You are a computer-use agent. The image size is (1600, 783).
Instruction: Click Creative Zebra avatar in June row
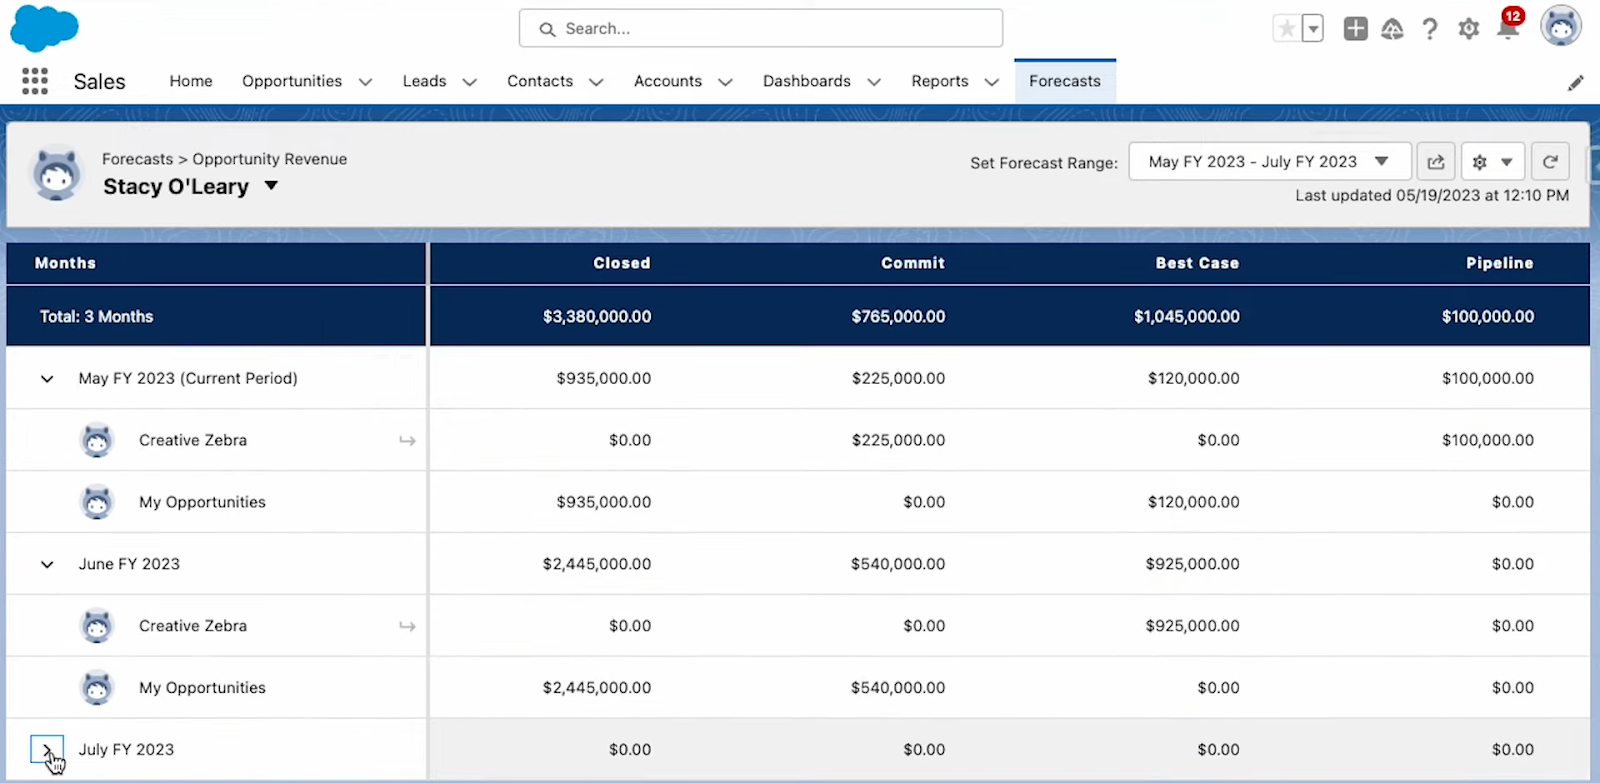(x=97, y=626)
